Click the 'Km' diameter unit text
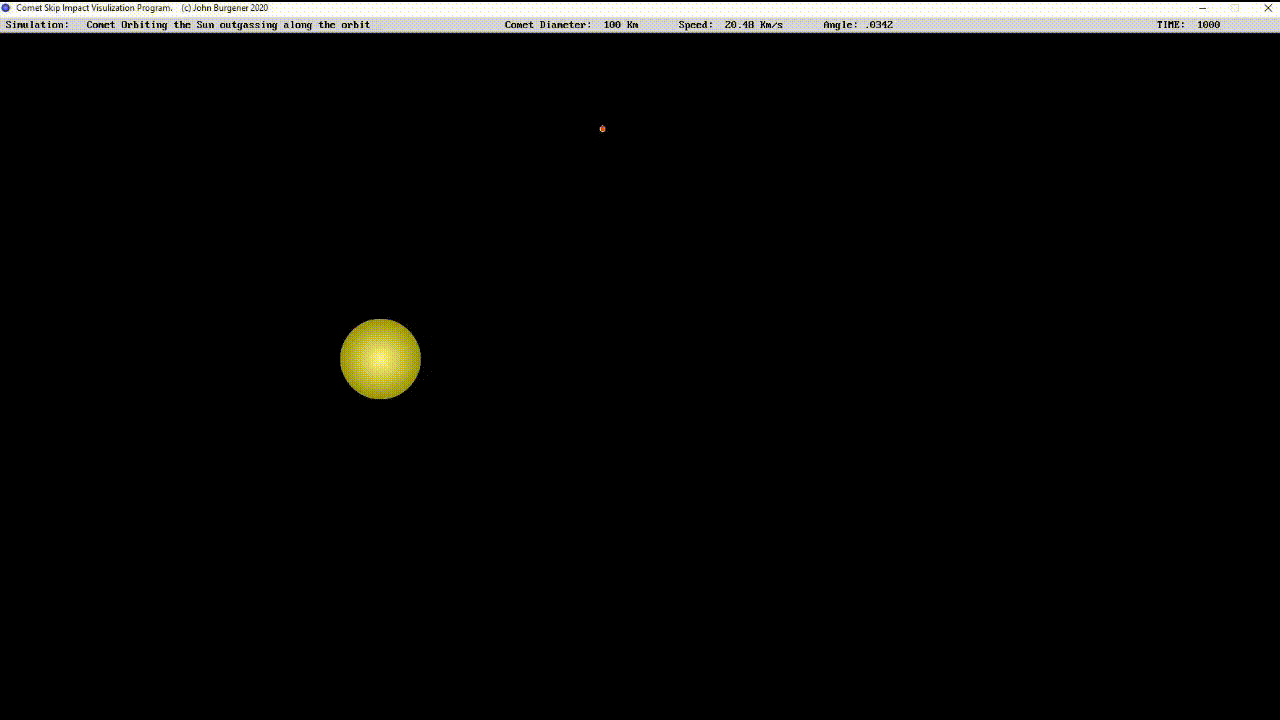 point(632,25)
